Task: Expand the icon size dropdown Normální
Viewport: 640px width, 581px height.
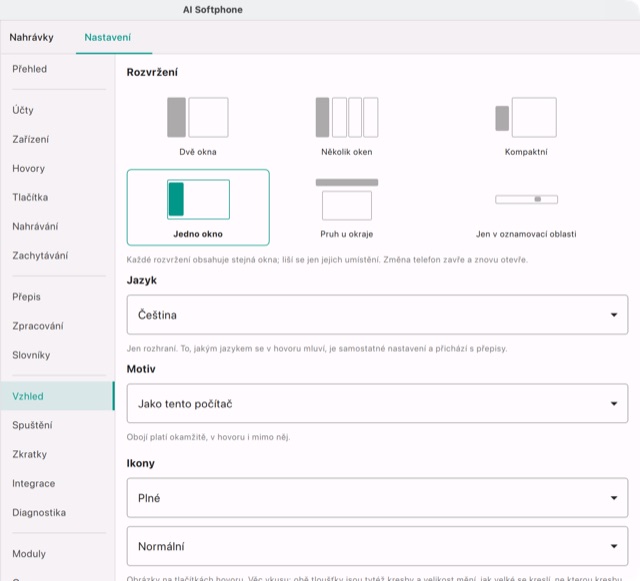Action: coord(377,546)
